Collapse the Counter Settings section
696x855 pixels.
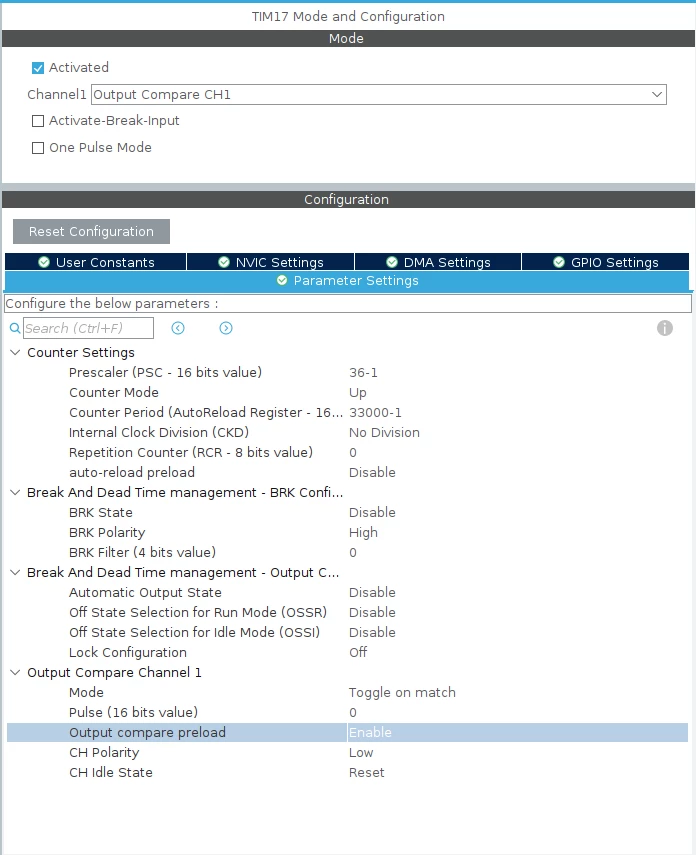click(x=15, y=353)
